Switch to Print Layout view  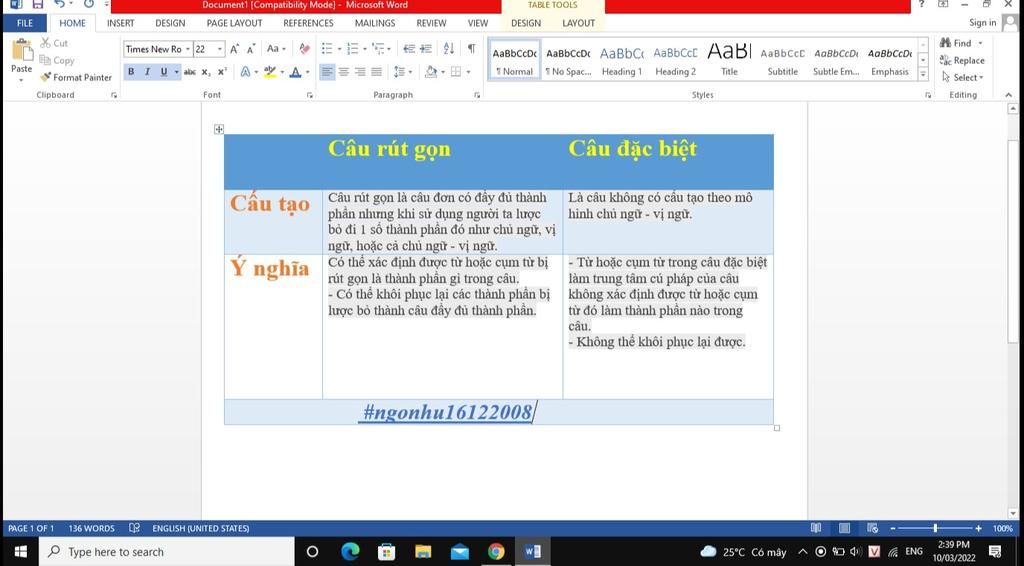coord(844,528)
